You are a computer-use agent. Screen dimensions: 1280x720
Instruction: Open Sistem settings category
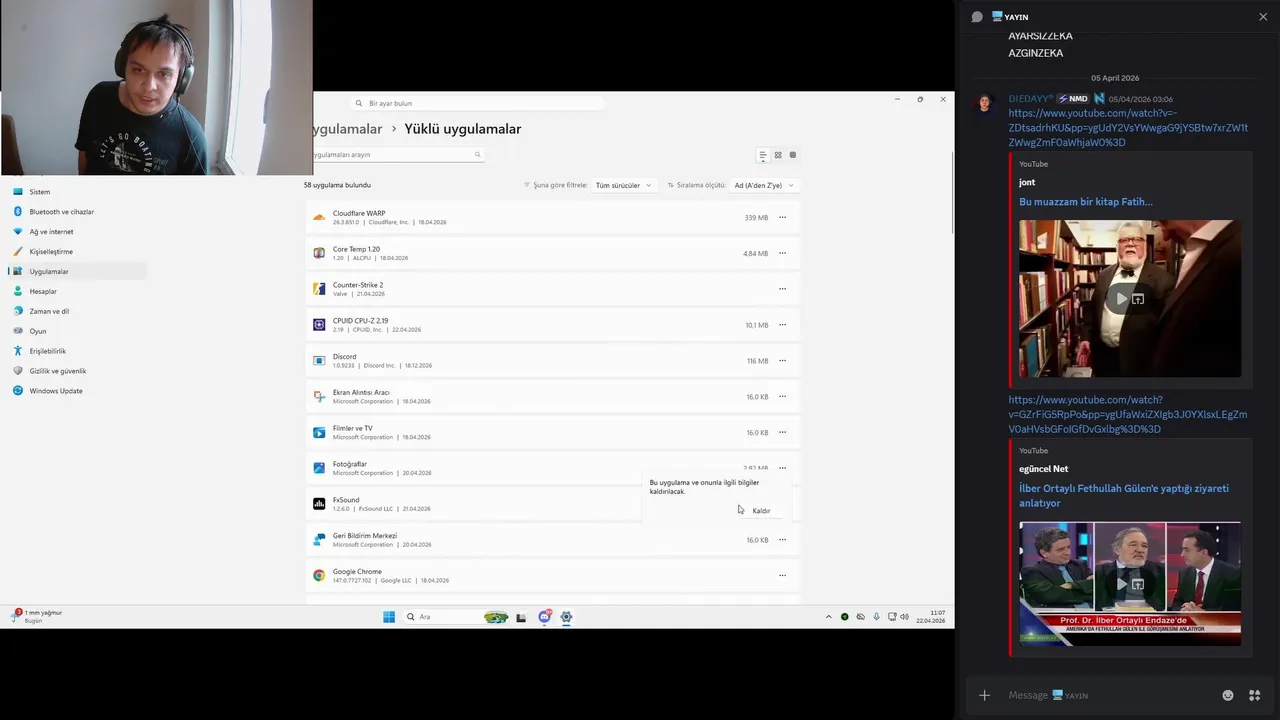[78, 192]
